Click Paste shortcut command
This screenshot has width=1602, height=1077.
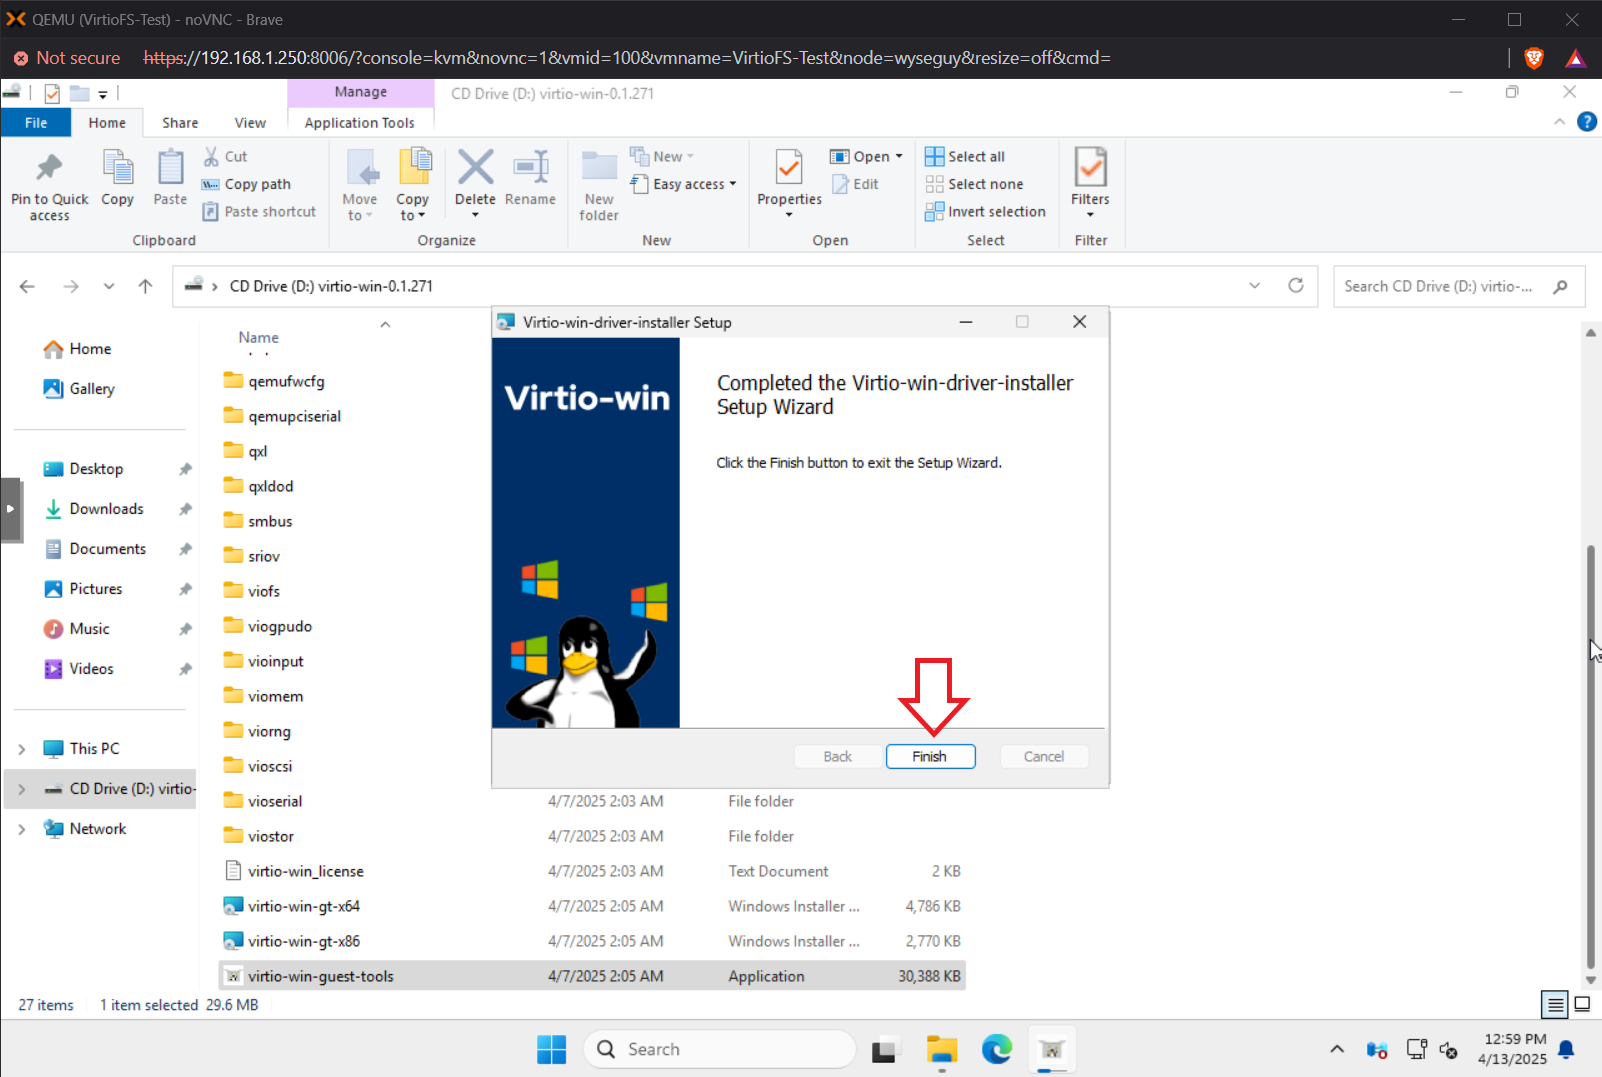click(x=260, y=211)
